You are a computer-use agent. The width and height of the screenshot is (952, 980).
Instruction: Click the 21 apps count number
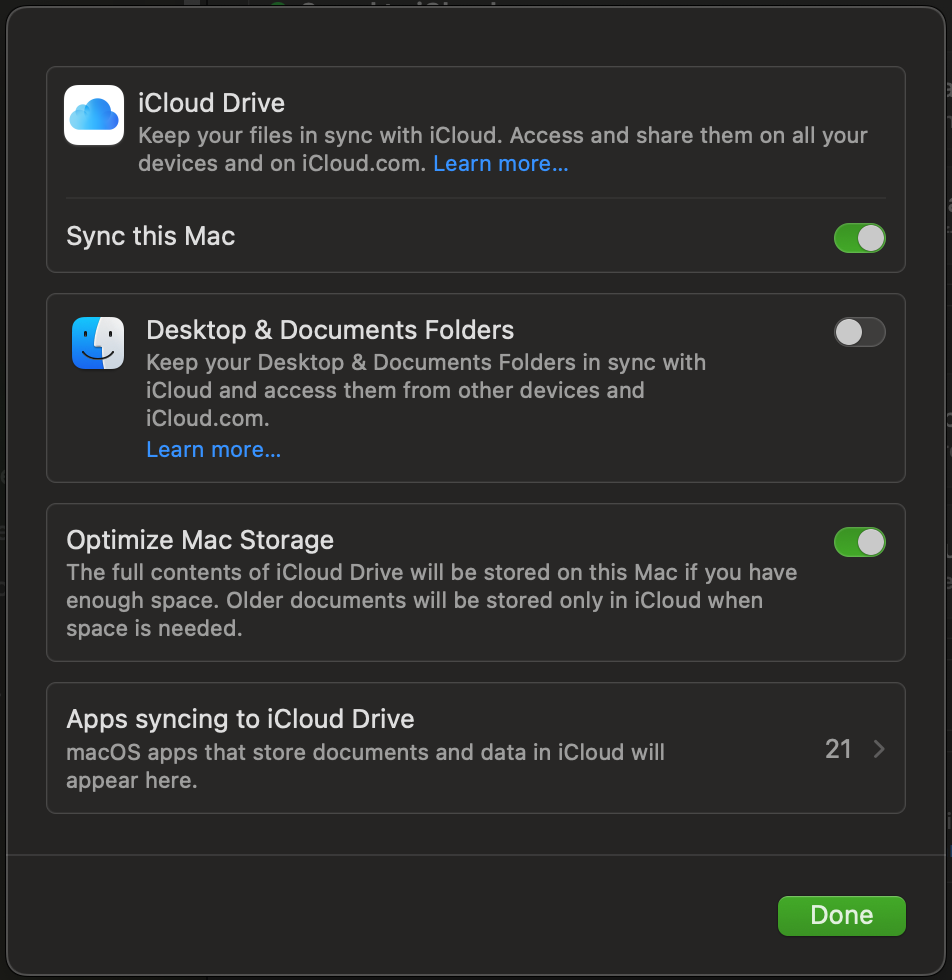[838, 749]
